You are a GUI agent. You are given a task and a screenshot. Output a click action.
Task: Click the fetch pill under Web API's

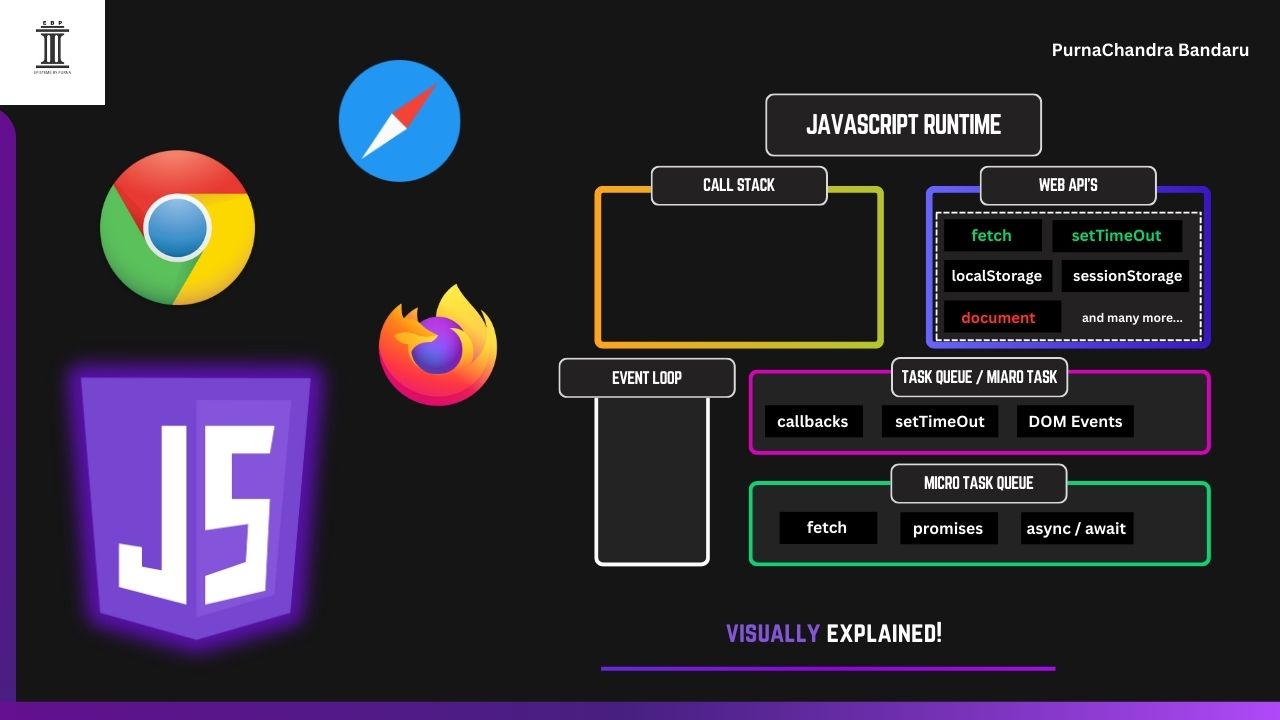click(x=991, y=235)
